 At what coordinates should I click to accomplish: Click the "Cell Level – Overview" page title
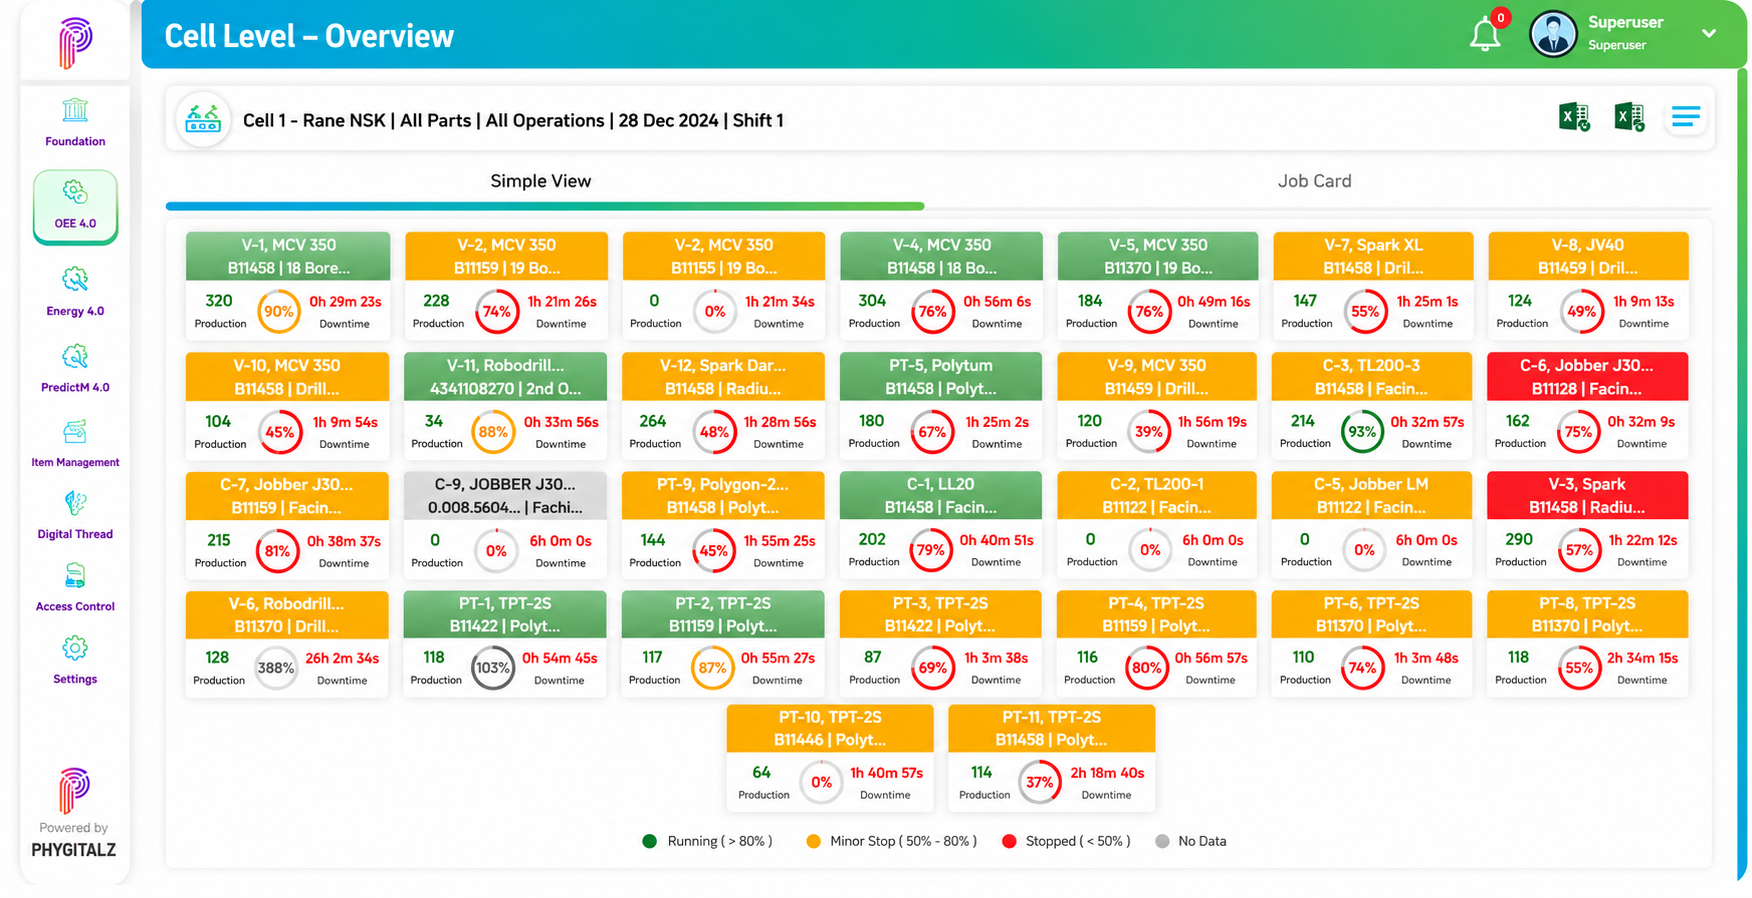coord(309,36)
